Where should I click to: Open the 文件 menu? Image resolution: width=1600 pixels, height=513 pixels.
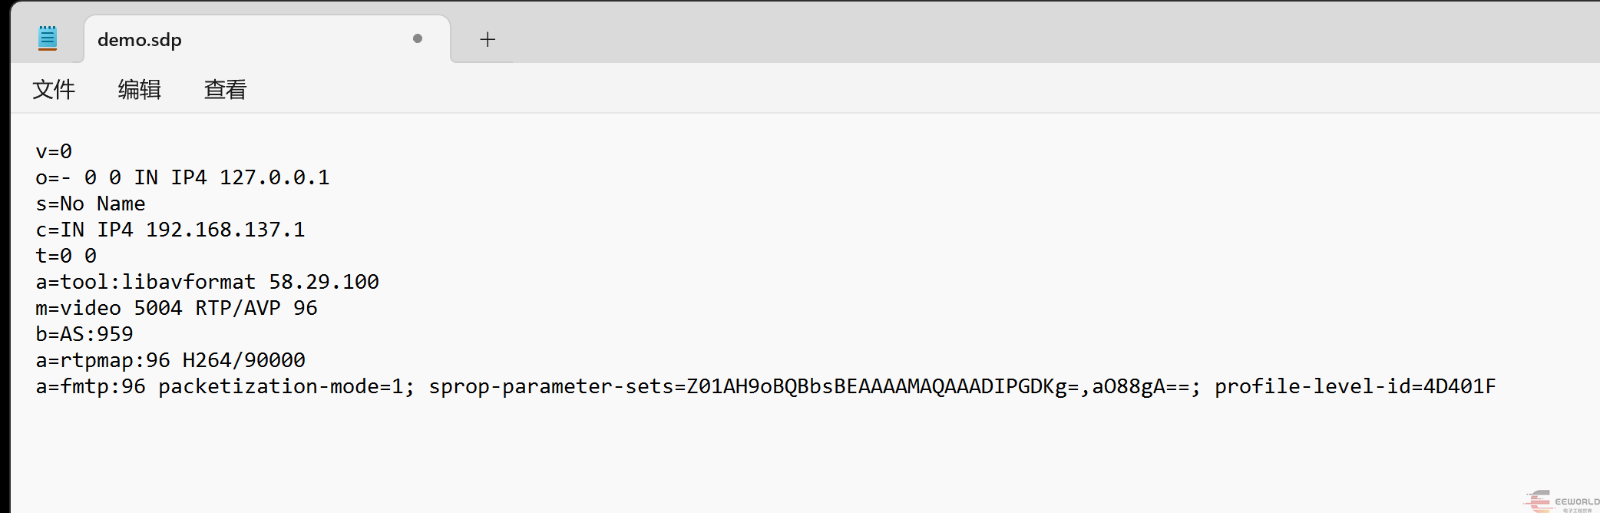(x=54, y=90)
